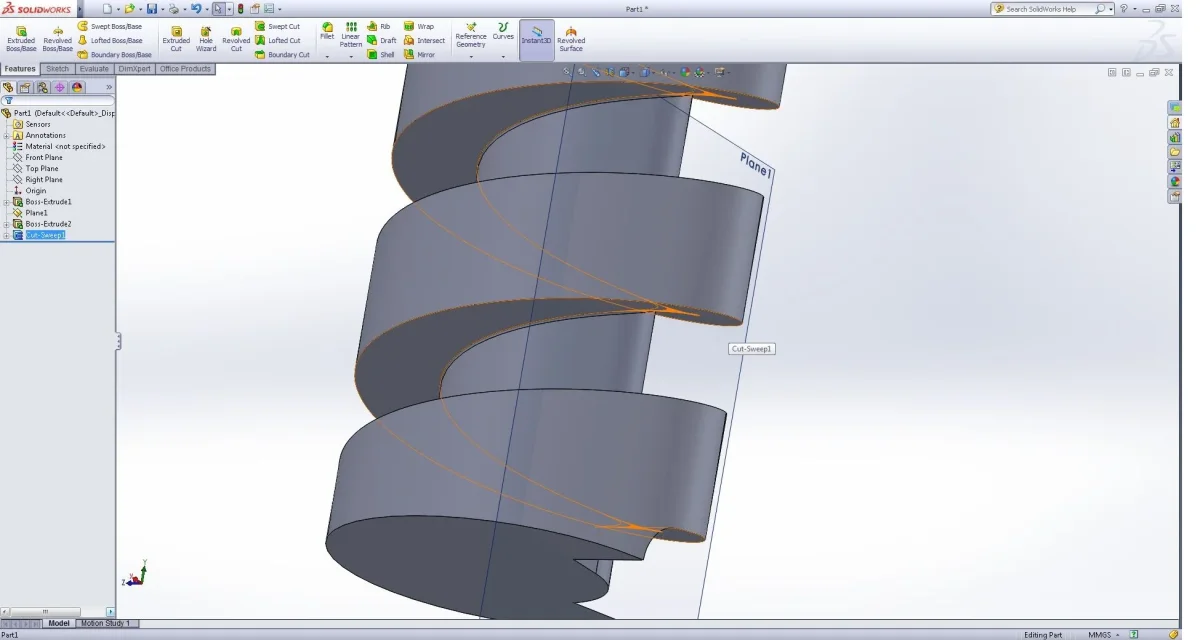Select the Lofted Cut tool
The image size is (1203, 640).
point(278,41)
